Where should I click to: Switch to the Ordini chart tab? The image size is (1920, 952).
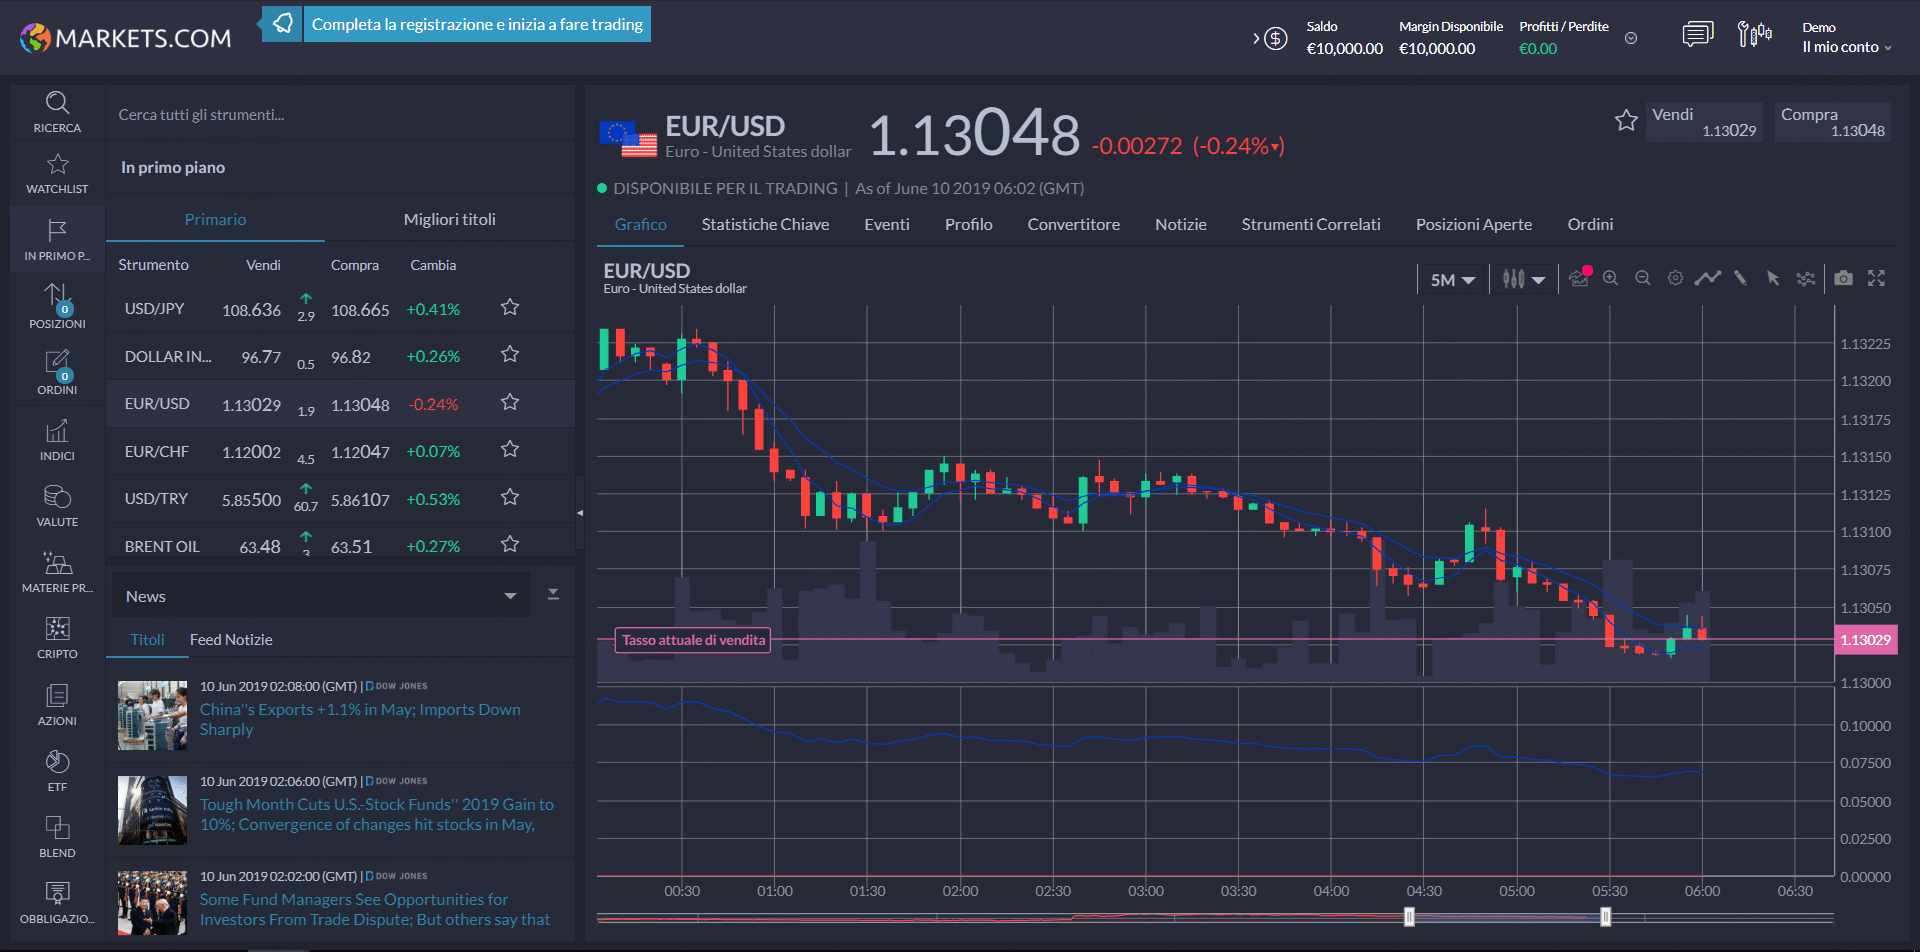(1590, 224)
